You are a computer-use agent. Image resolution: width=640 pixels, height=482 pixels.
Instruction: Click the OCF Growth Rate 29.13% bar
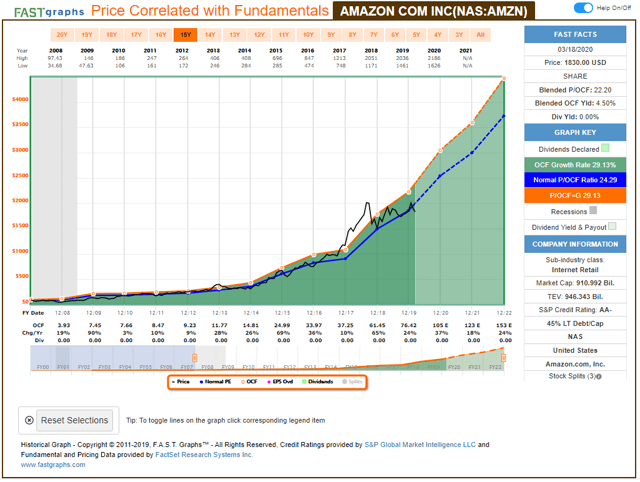click(575, 165)
